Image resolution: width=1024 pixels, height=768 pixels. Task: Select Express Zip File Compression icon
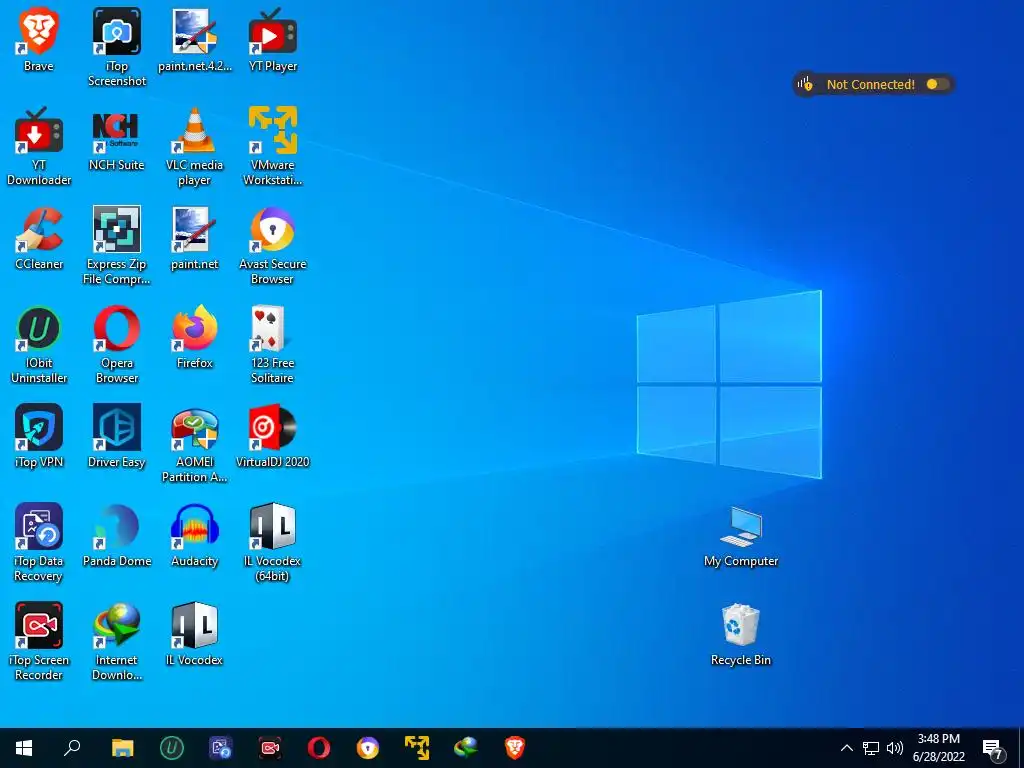(117, 245)
